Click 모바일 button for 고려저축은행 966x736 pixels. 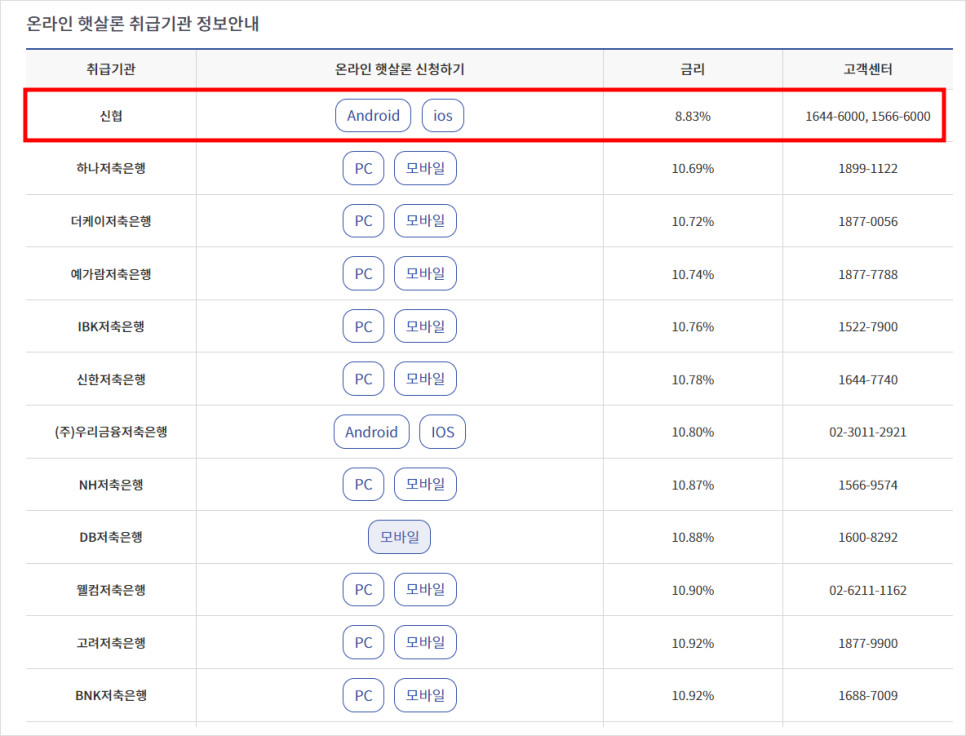(x=425, y=642)
